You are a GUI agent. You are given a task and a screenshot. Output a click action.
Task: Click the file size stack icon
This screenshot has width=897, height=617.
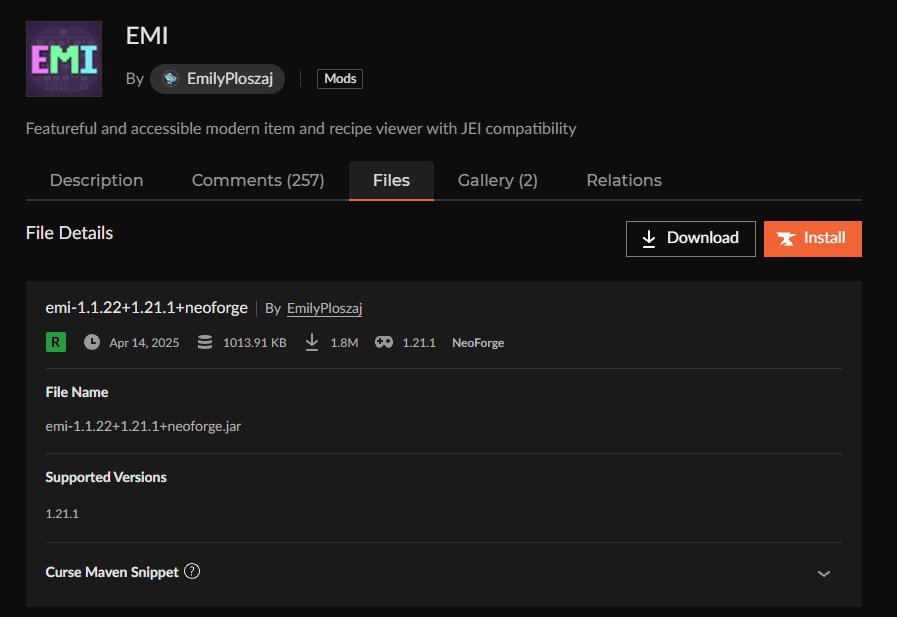tap(205, 342)
